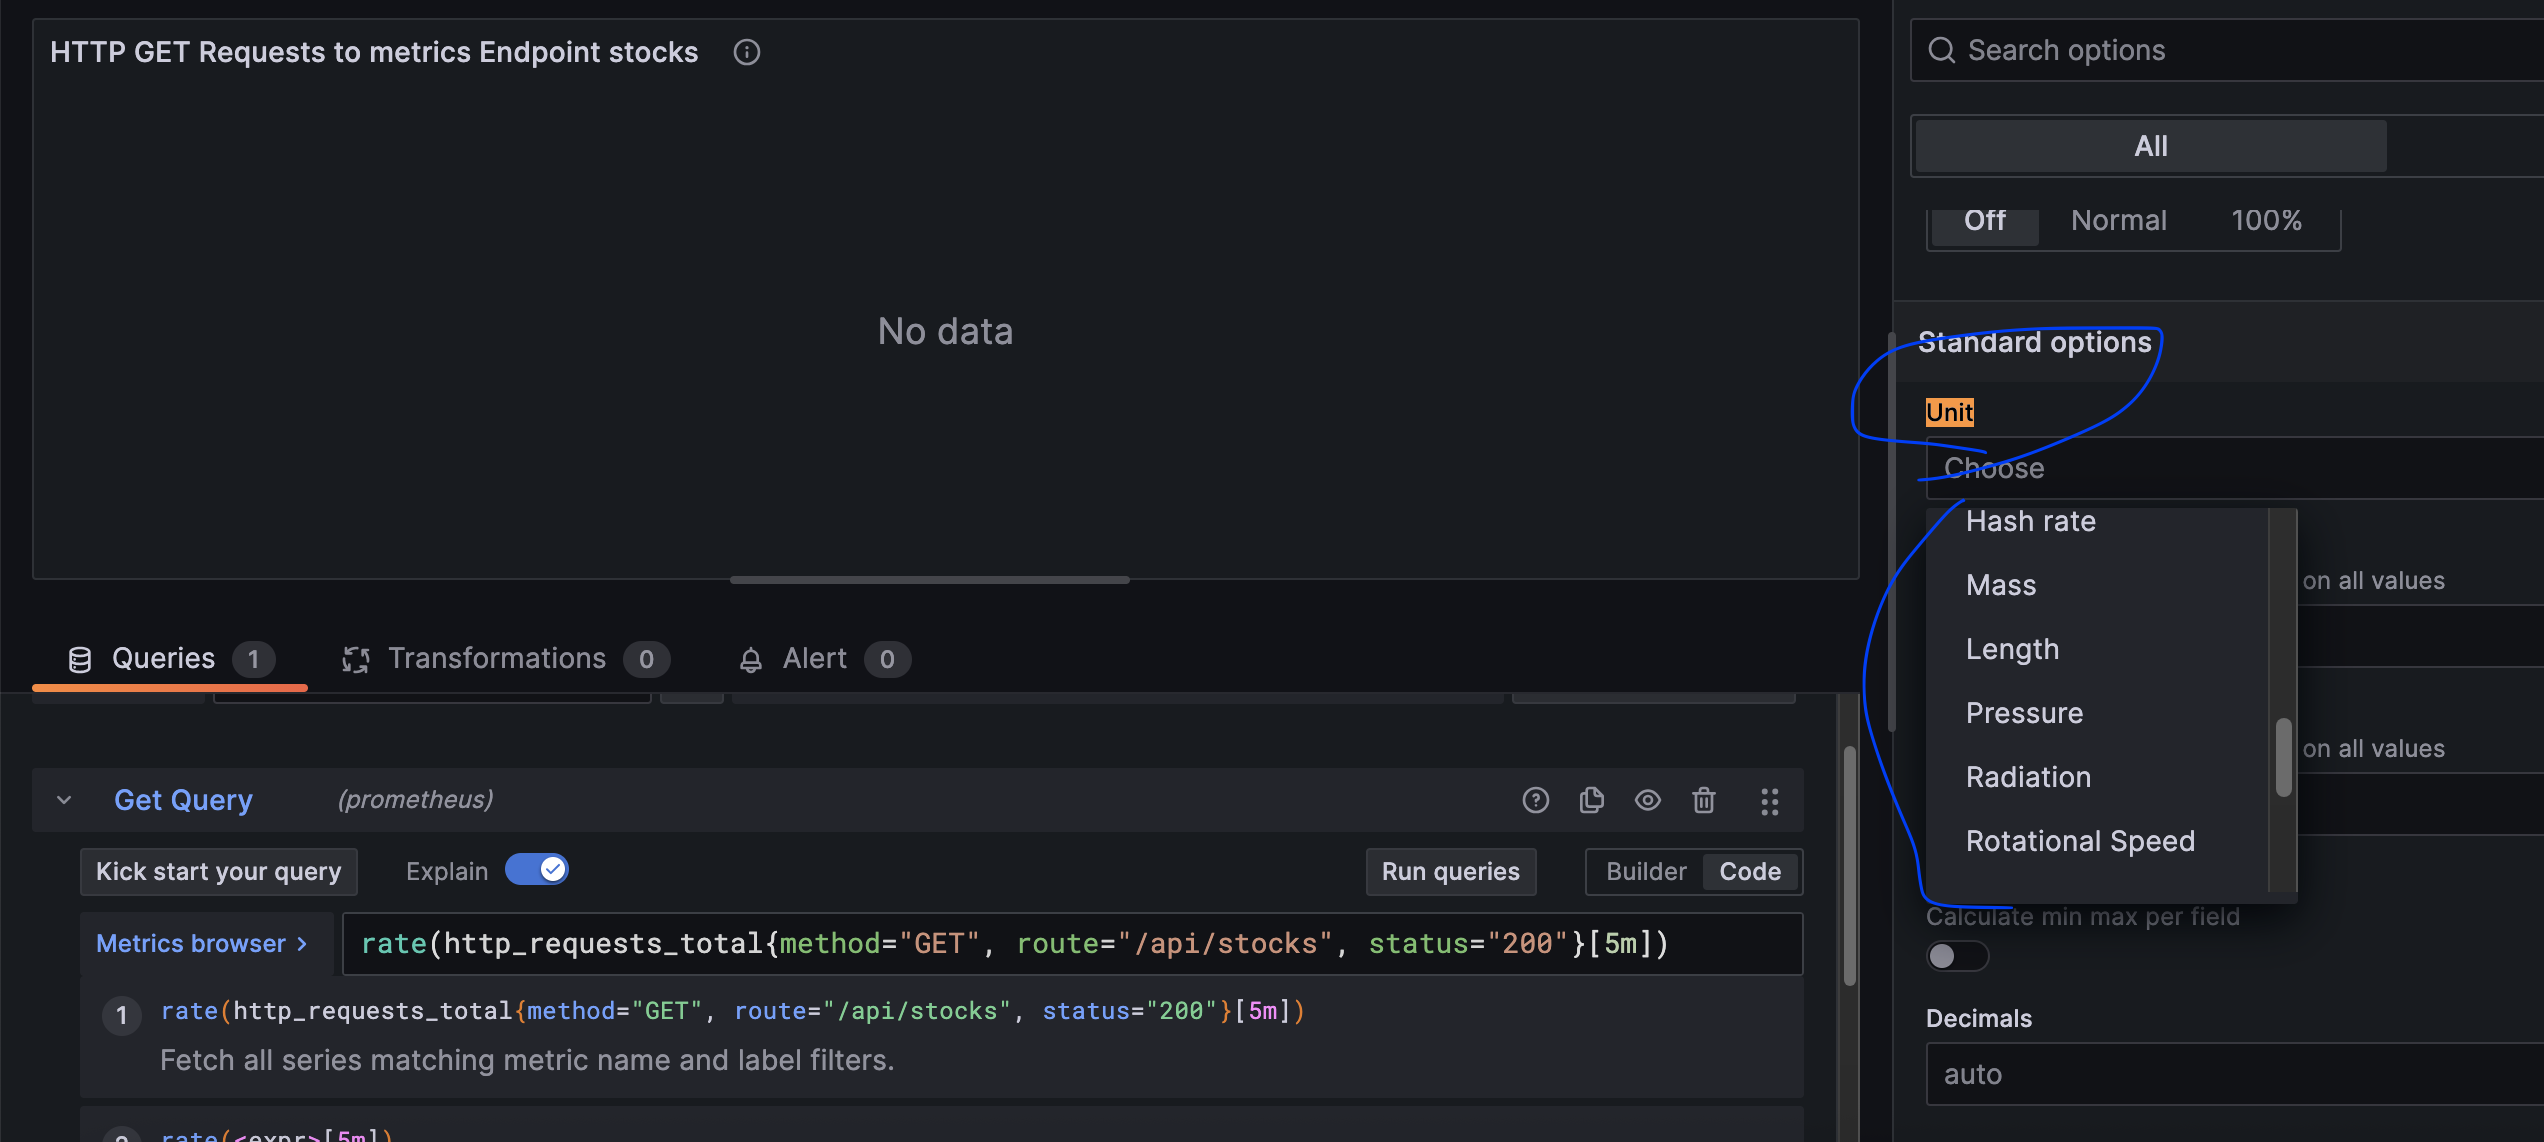
Task: Click the No data message
Action: coord(945,331)
